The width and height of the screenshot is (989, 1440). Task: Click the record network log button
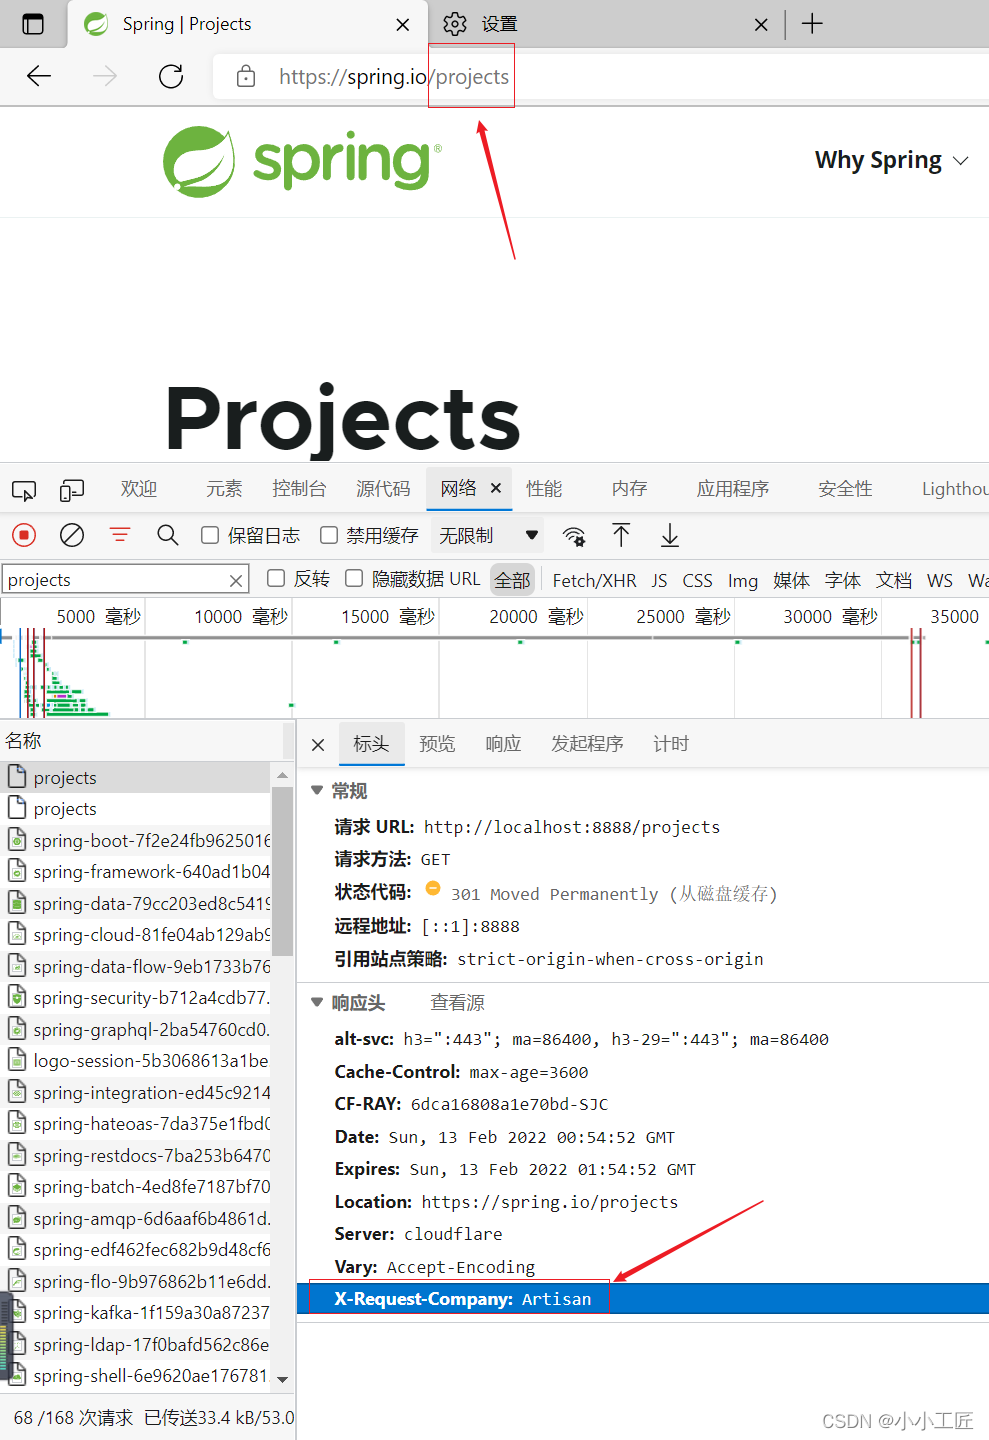coord(24,535)
